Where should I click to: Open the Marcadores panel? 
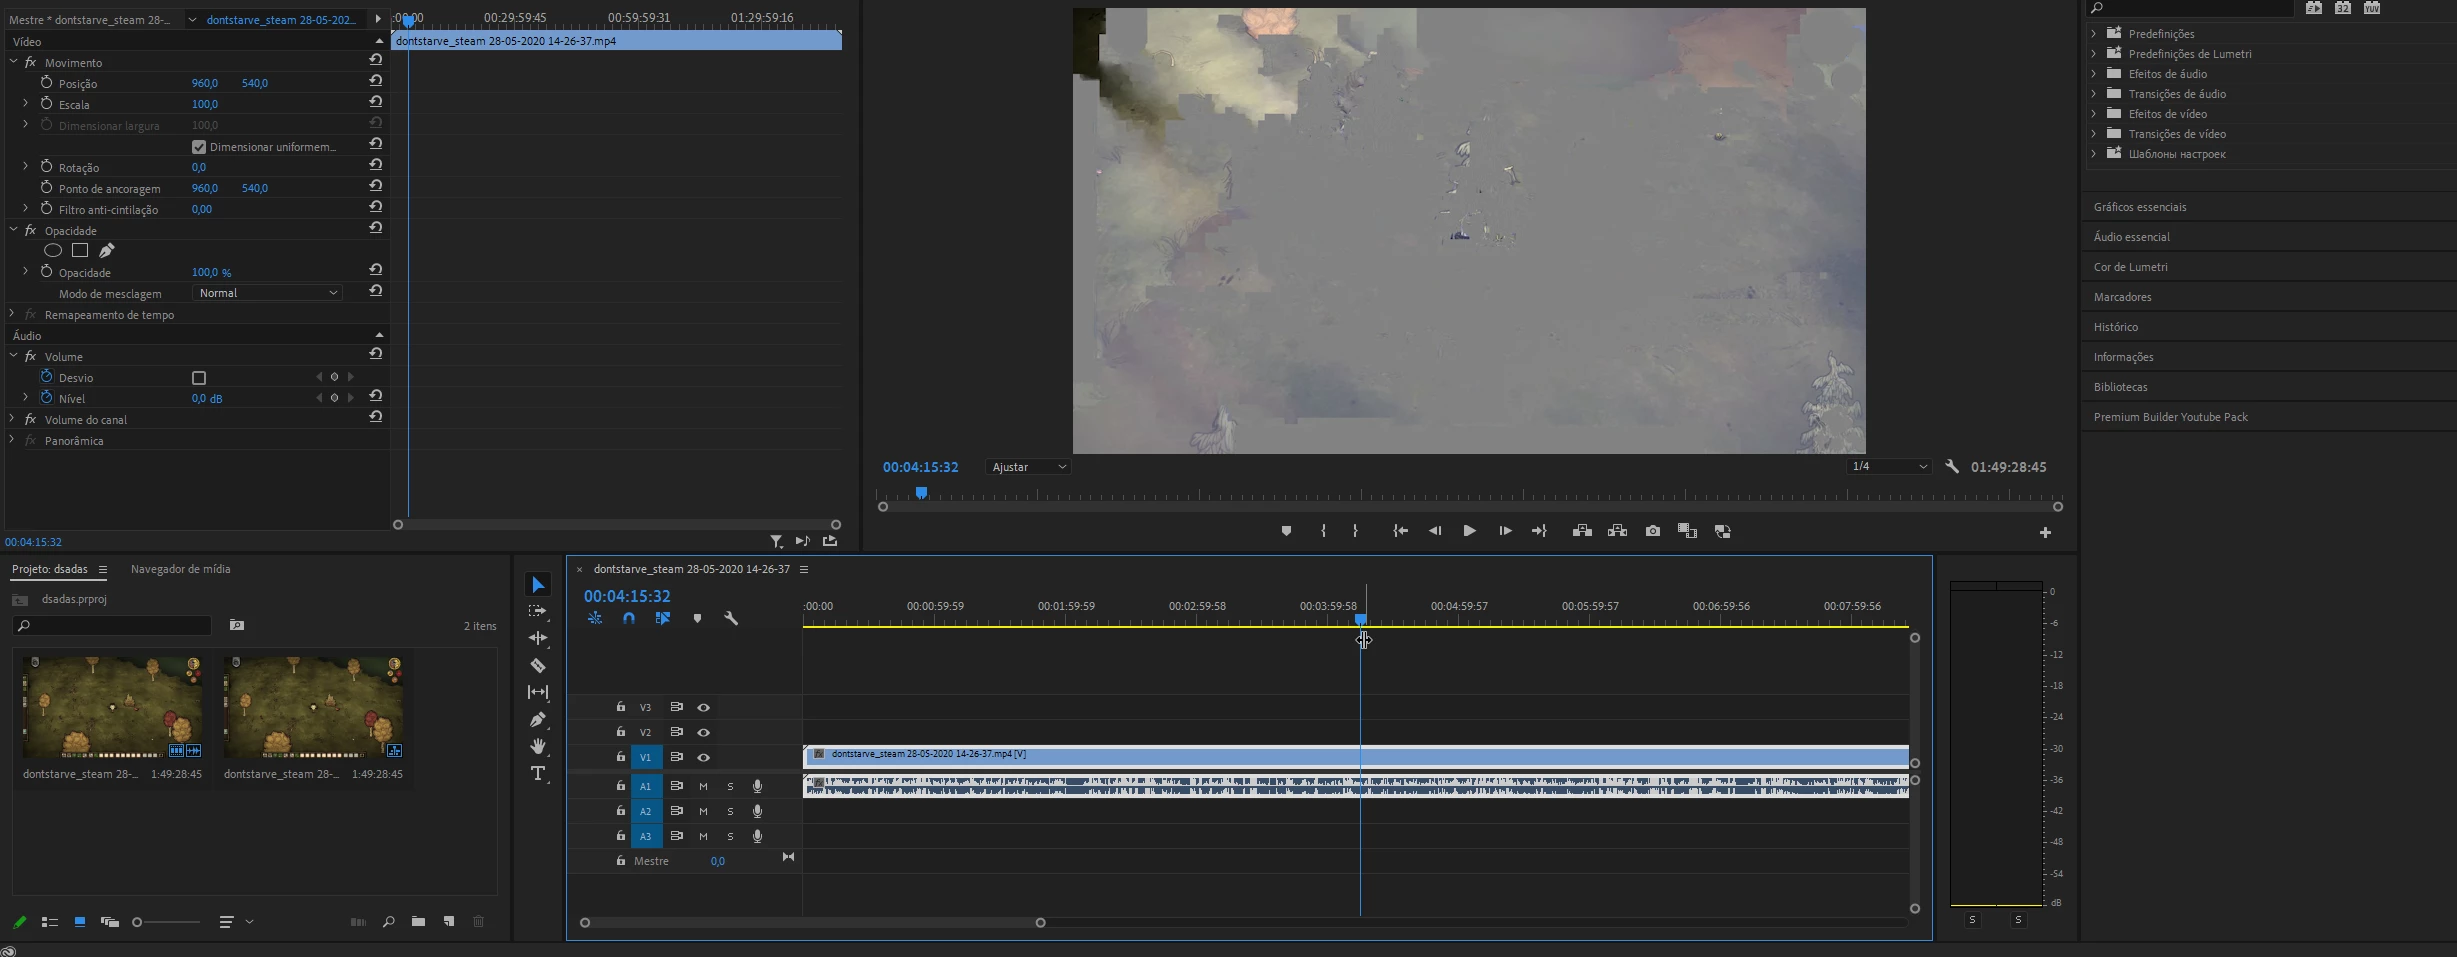click(x=2123, y=297)
